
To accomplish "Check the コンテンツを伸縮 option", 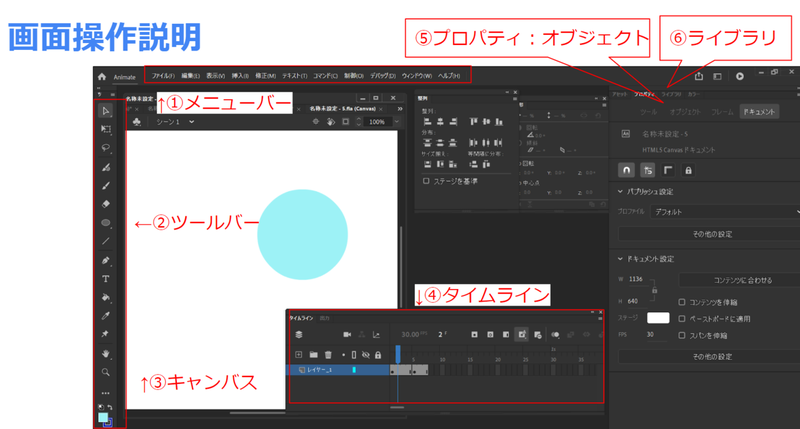I will [x=682, y=302].
